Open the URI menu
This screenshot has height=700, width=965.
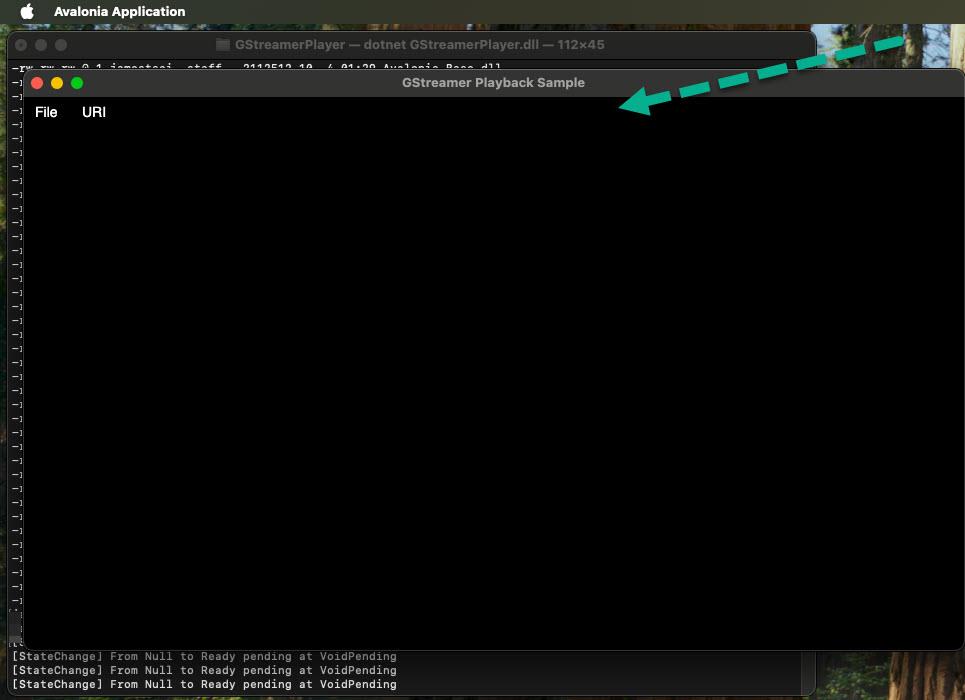(x=94, y=112)
